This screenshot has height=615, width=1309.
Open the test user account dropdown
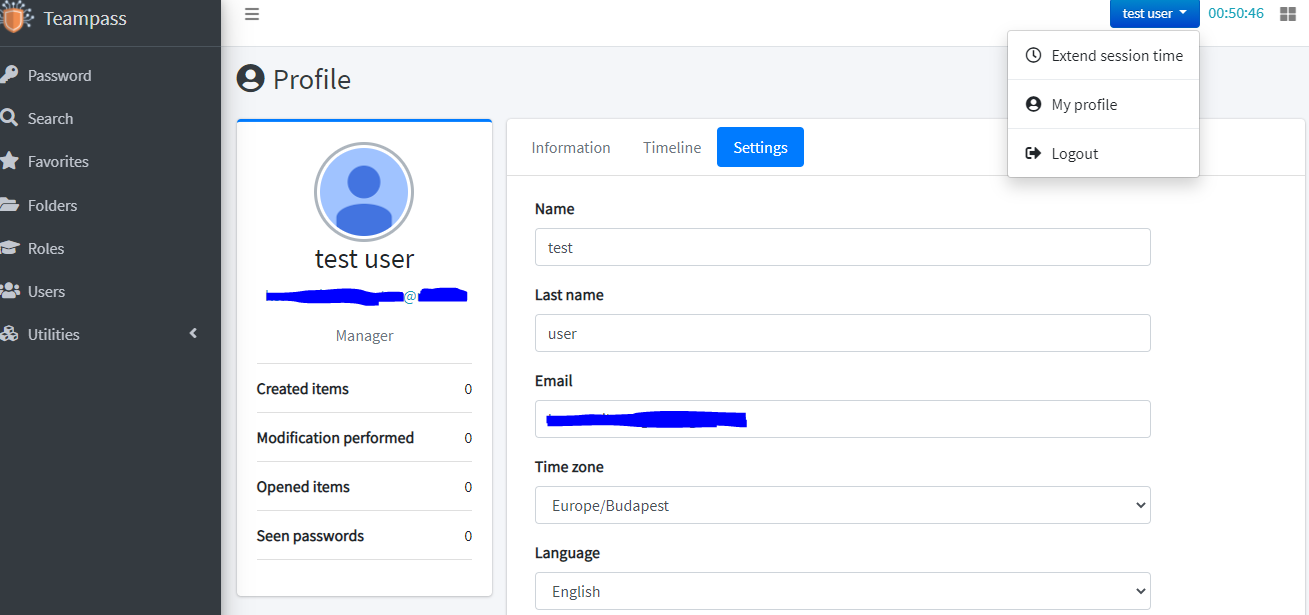pyautogui.click(x=1154, y=14)
